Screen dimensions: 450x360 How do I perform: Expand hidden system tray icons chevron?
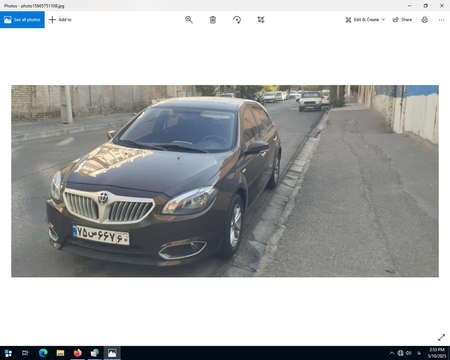[x=392, y=353]
